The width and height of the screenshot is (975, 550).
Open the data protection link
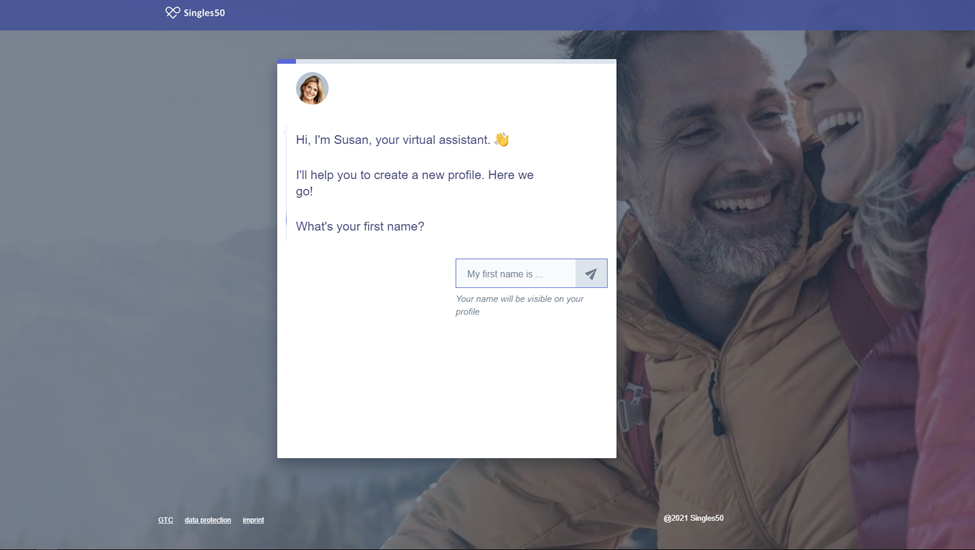(207, 520)
